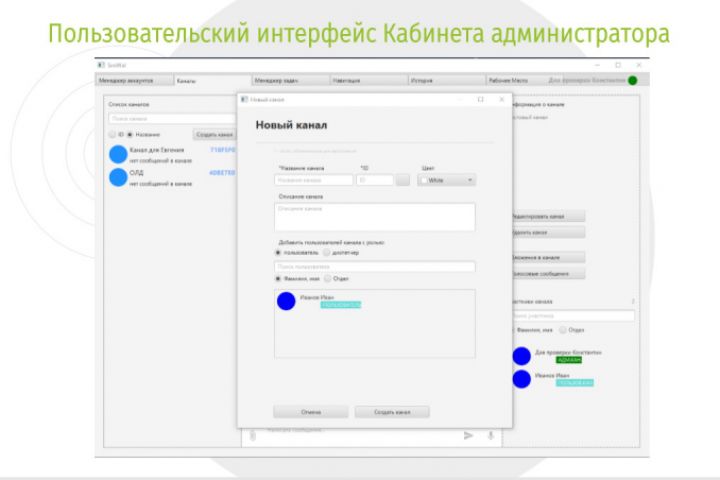Select the ОЛД channel avatar
Screen dimensions: 720x480
click(x=118, y=177)
